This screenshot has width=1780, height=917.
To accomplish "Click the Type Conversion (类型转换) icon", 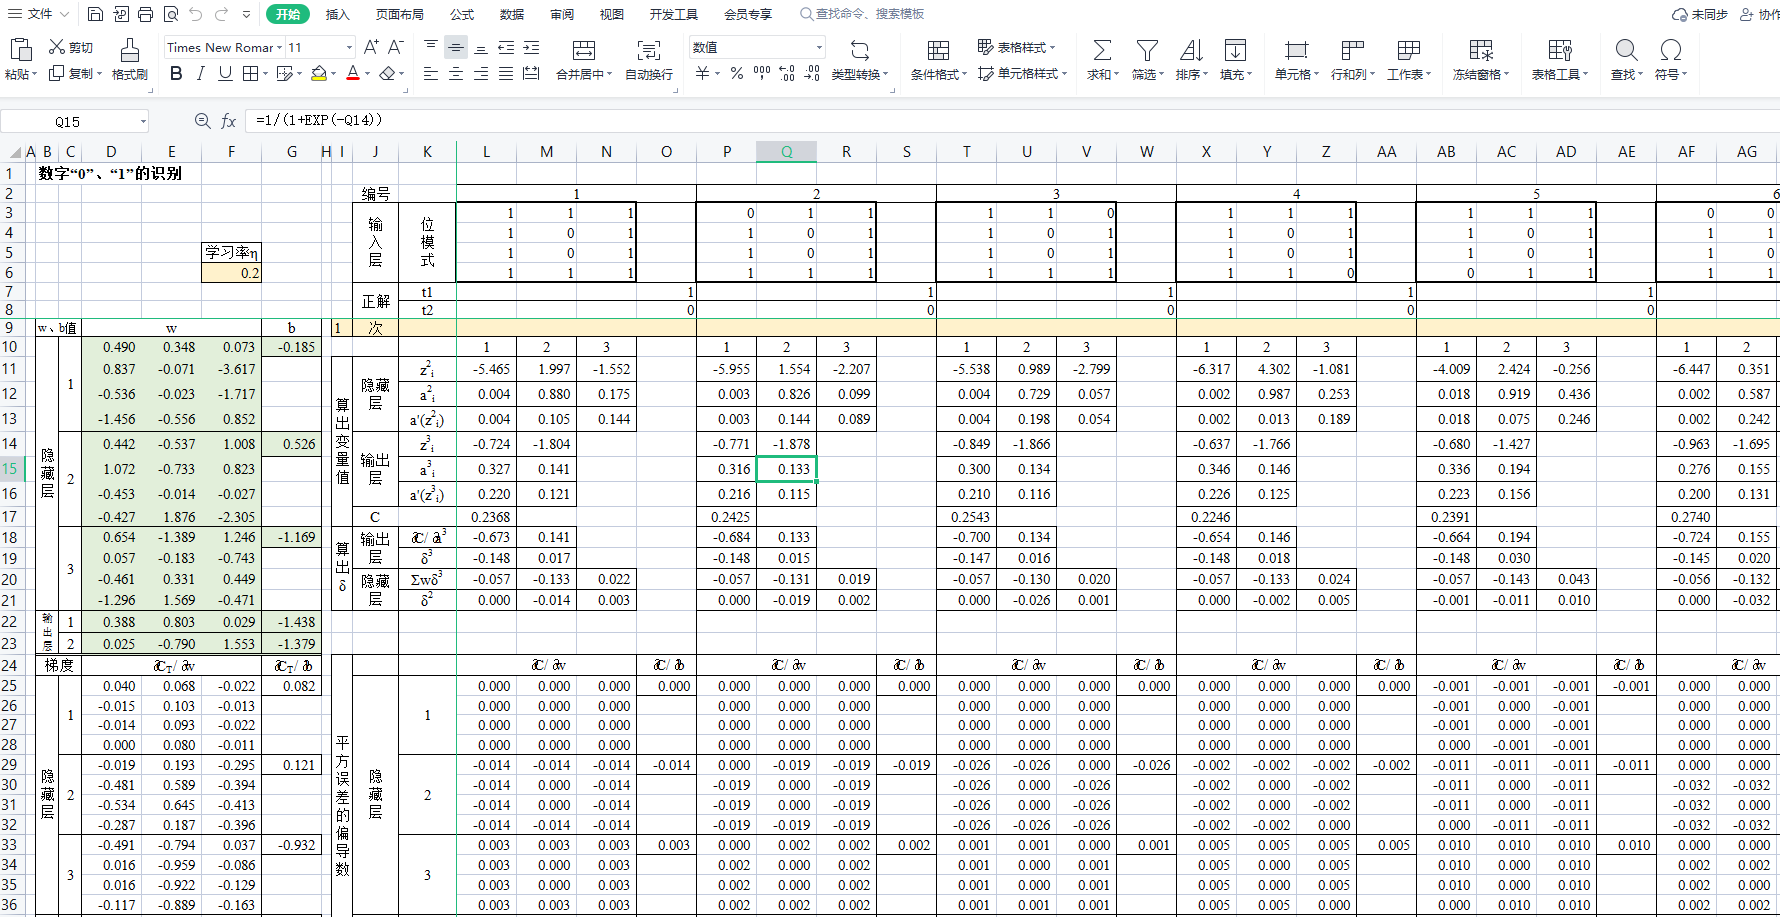I will pyautogui.click(x=859, y=50).
